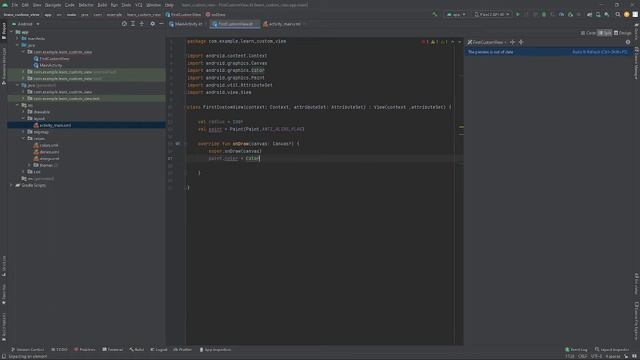Open preview panel settings gear icon

(x=628, y=42)
